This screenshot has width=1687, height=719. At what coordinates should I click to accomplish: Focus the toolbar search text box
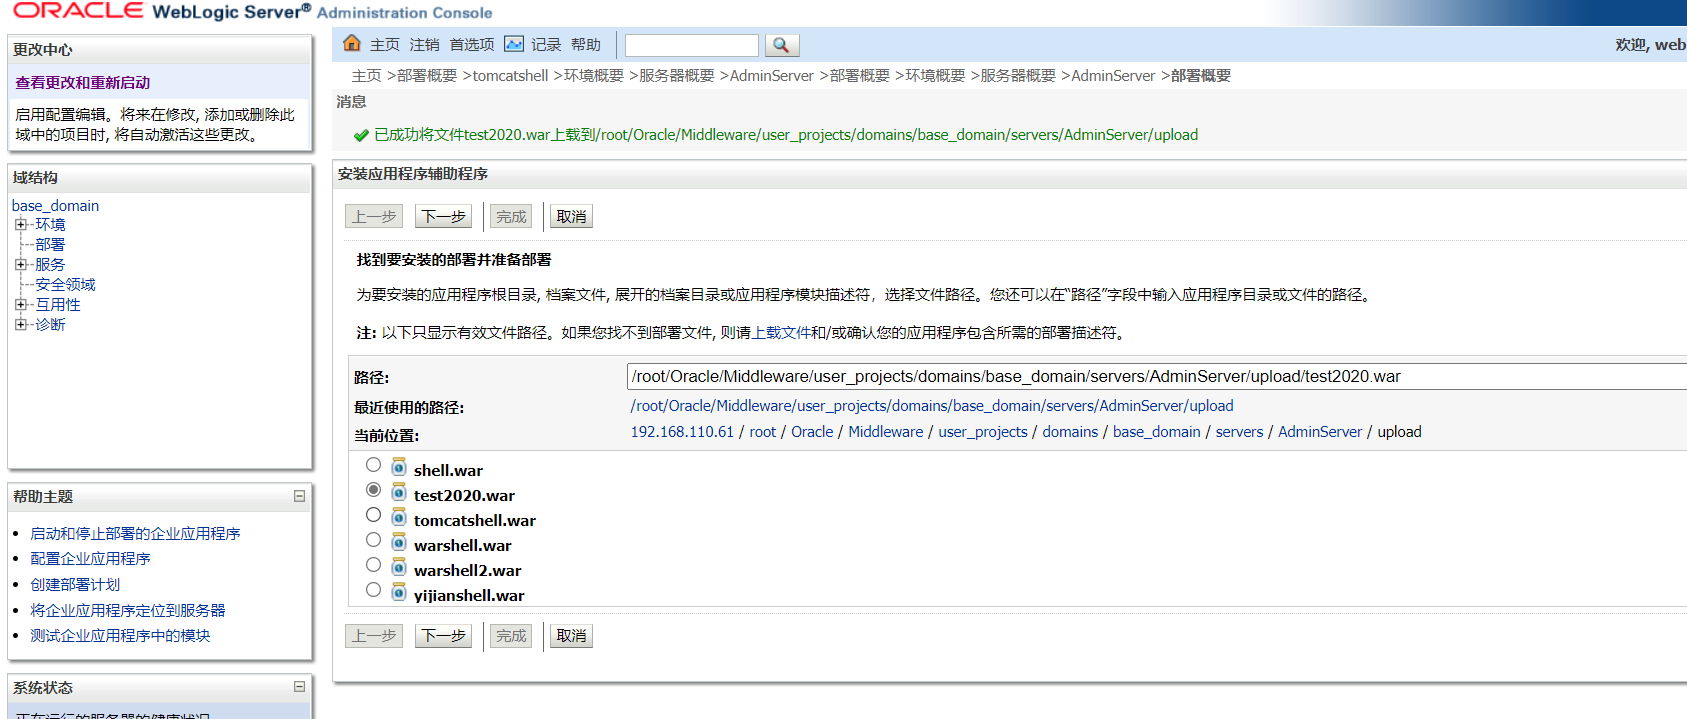pyautogui.click(x=692, y=45)
